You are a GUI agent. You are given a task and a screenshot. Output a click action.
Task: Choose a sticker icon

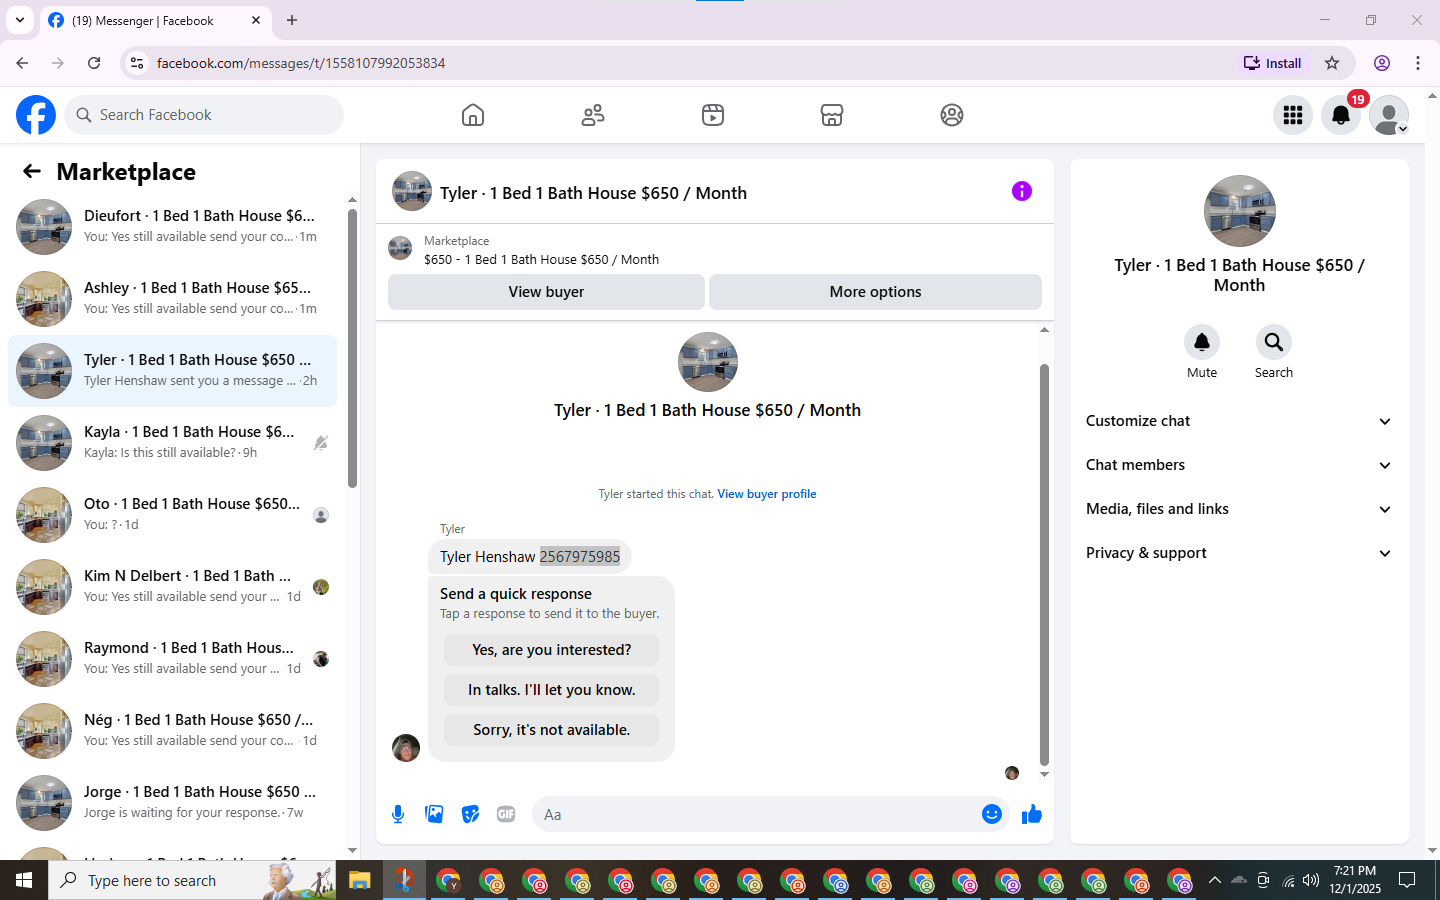coord(470,814)
